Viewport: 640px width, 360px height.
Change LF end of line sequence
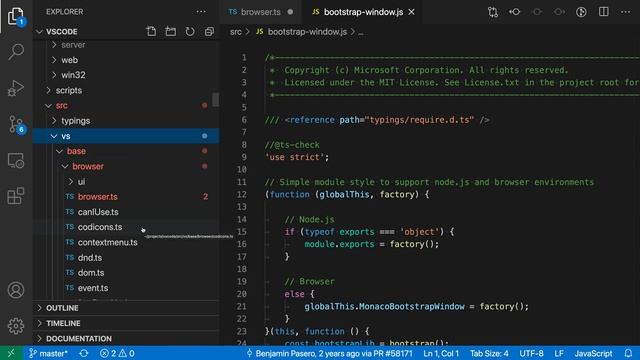pyautogui.click(x=559, y=353)
